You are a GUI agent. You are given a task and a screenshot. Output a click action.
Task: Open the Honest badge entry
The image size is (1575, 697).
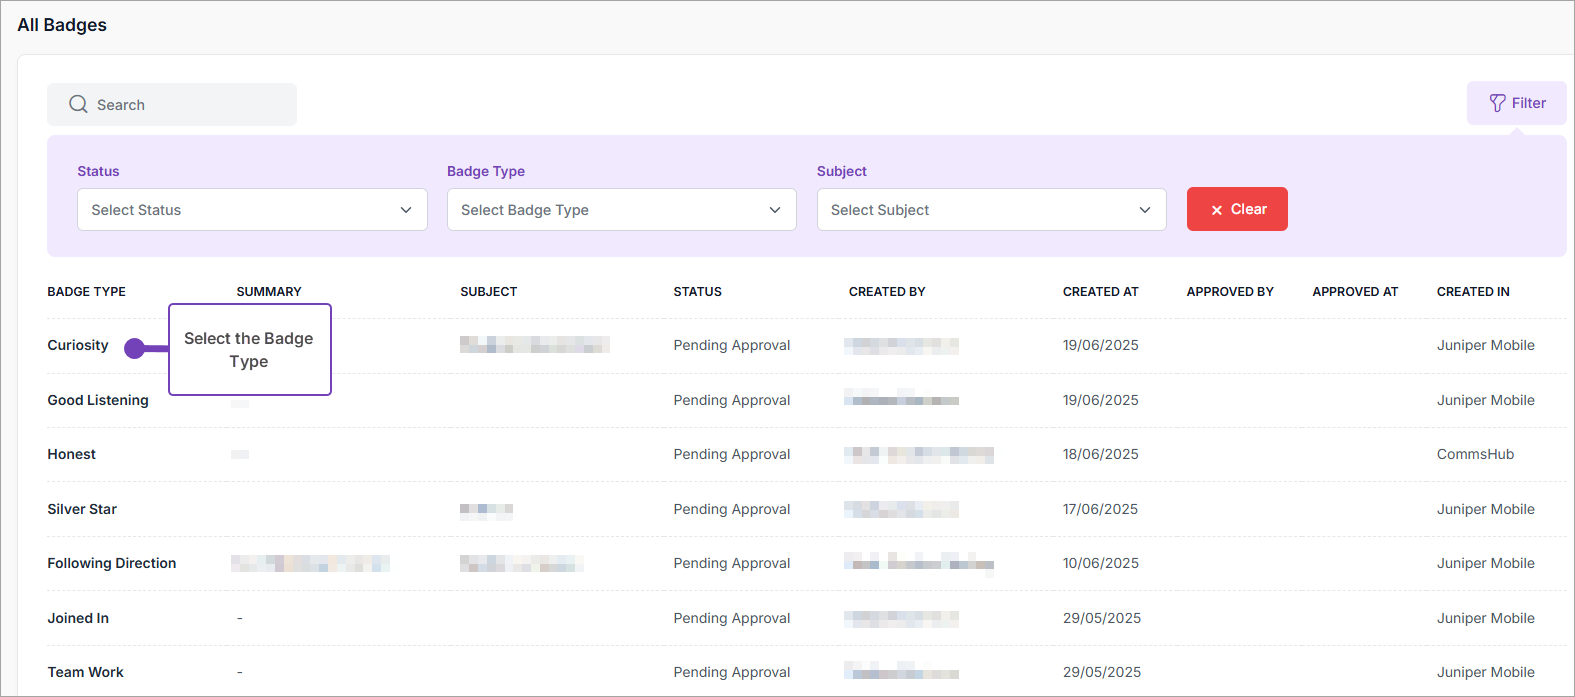[x=72, y=454]
